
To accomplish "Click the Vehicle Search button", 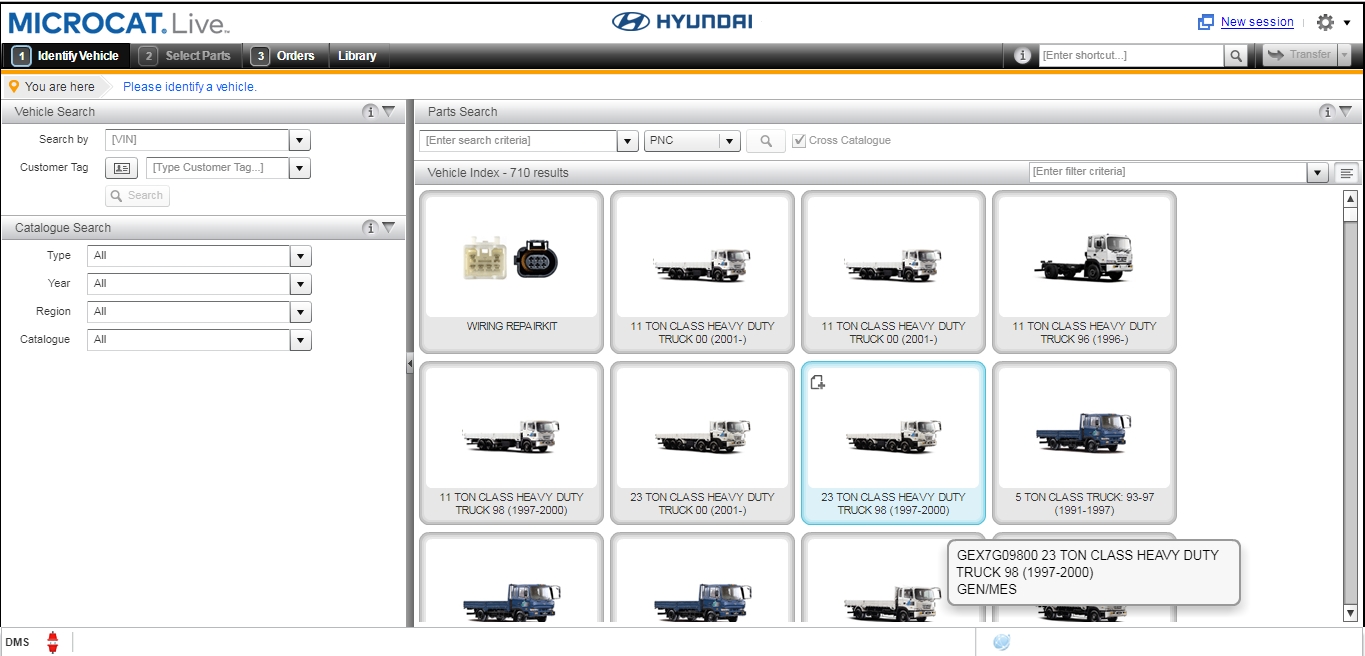I will pyautogui.click(x=138, y=196).
